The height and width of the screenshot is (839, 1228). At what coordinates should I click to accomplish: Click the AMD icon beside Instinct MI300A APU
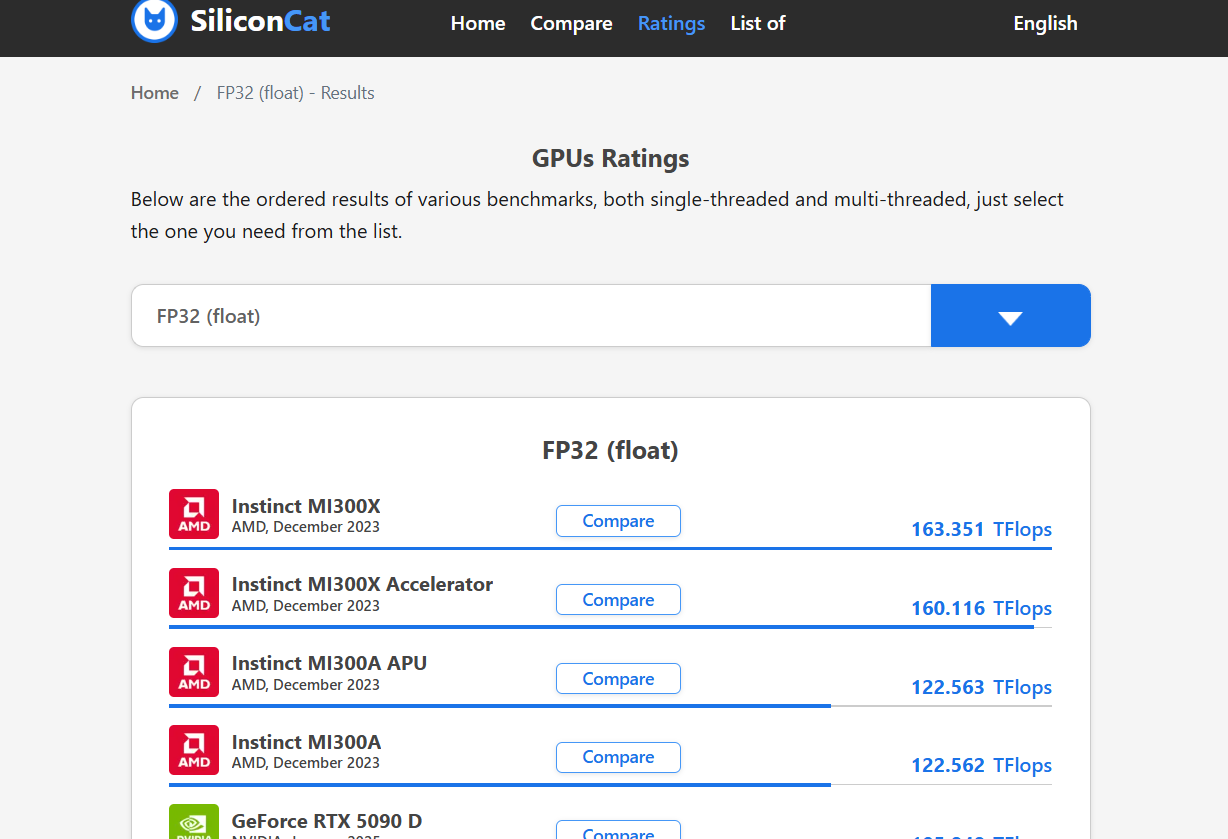click(194, 672)
